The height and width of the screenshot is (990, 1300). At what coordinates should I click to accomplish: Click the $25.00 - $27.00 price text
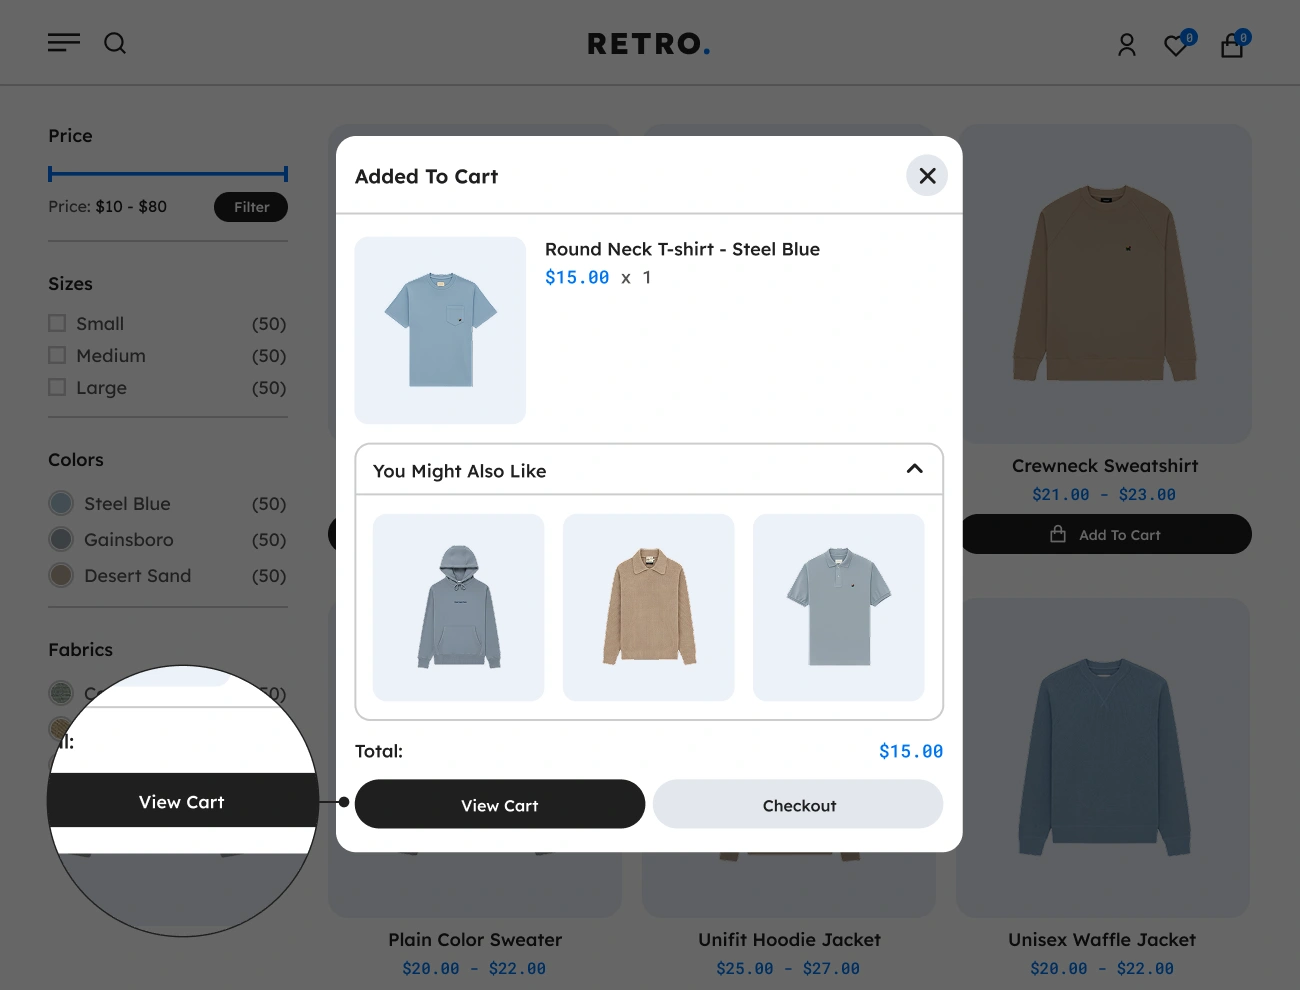pyautogui.click(x=788, y=968)
